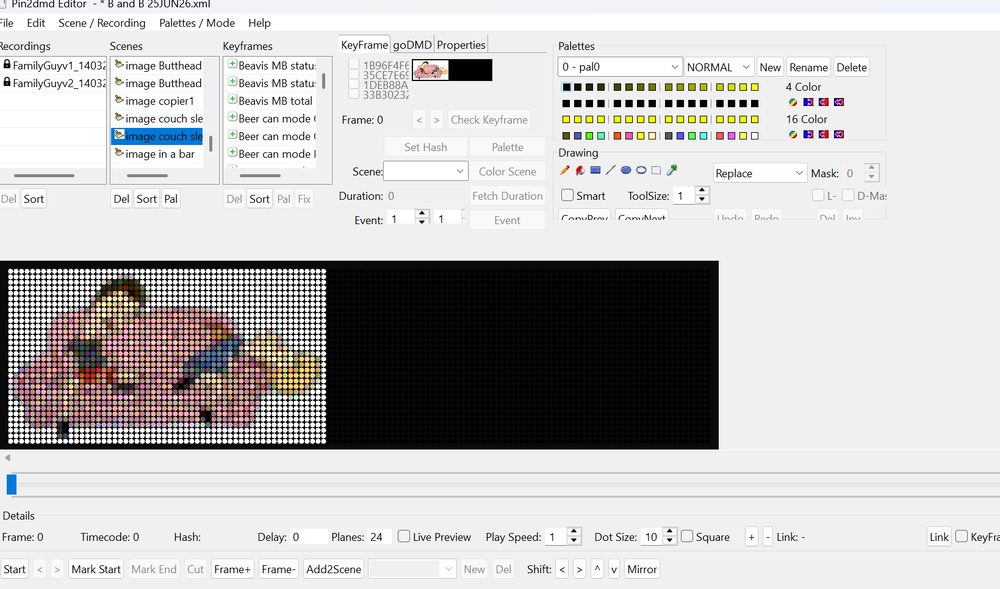Click the second red-blue arrow icon under 4 Color
The height and width of the screenshot is (589, 1000).
point(823,102)
